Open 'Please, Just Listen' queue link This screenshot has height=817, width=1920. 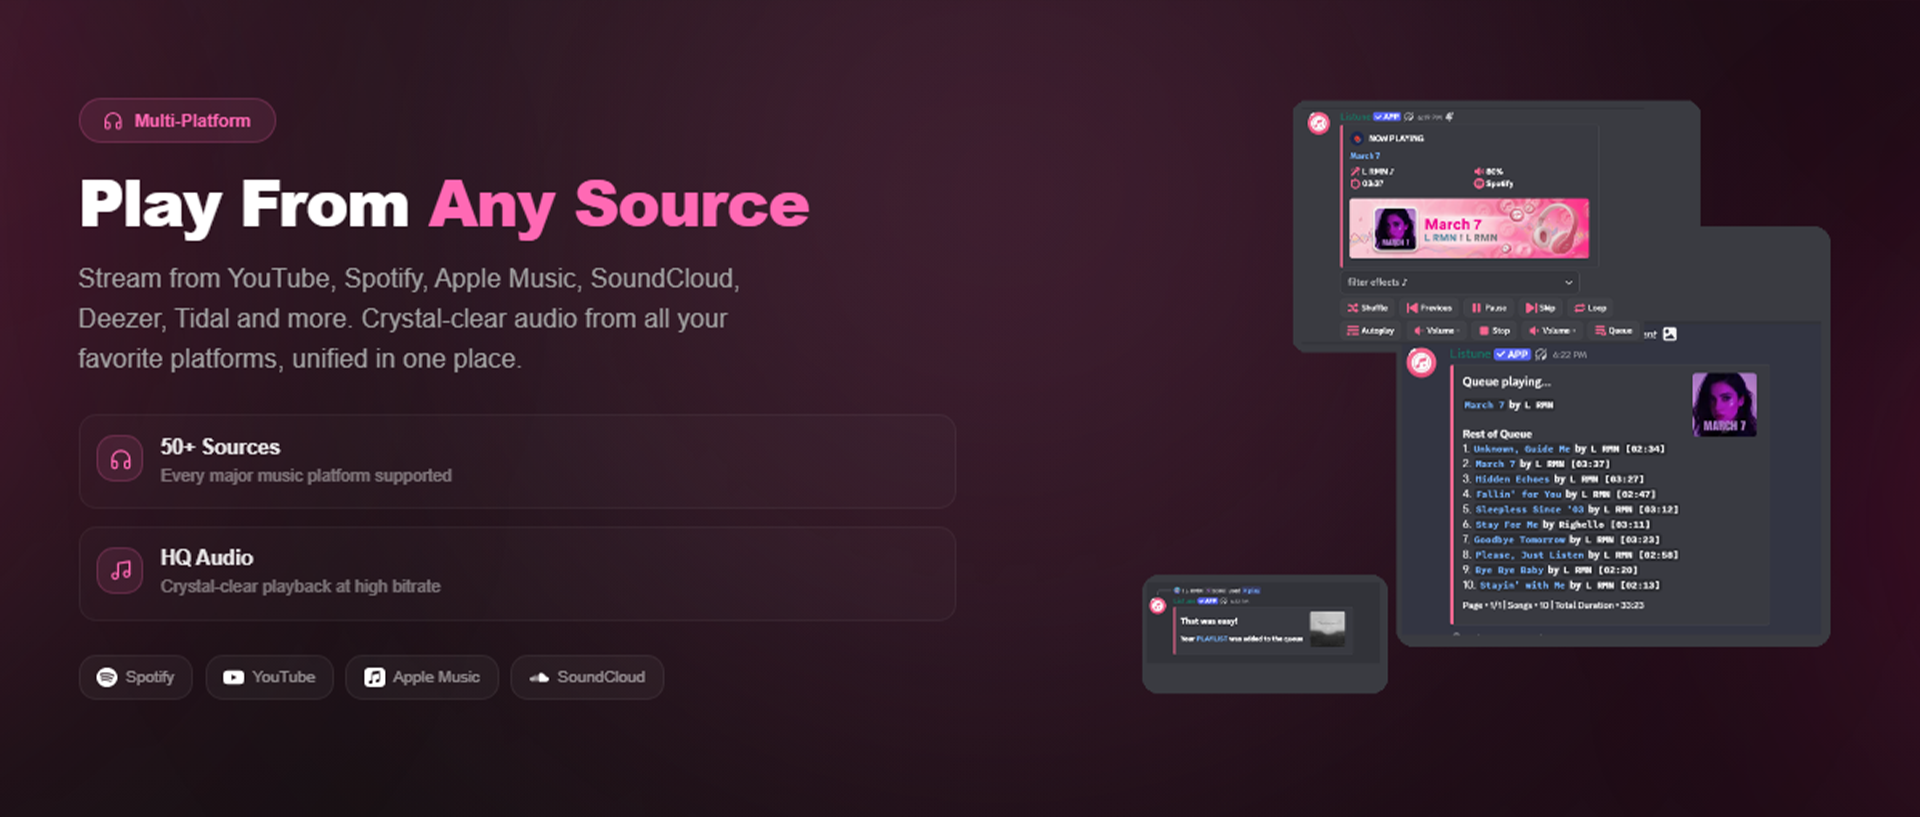click(x=1529, y=555)
